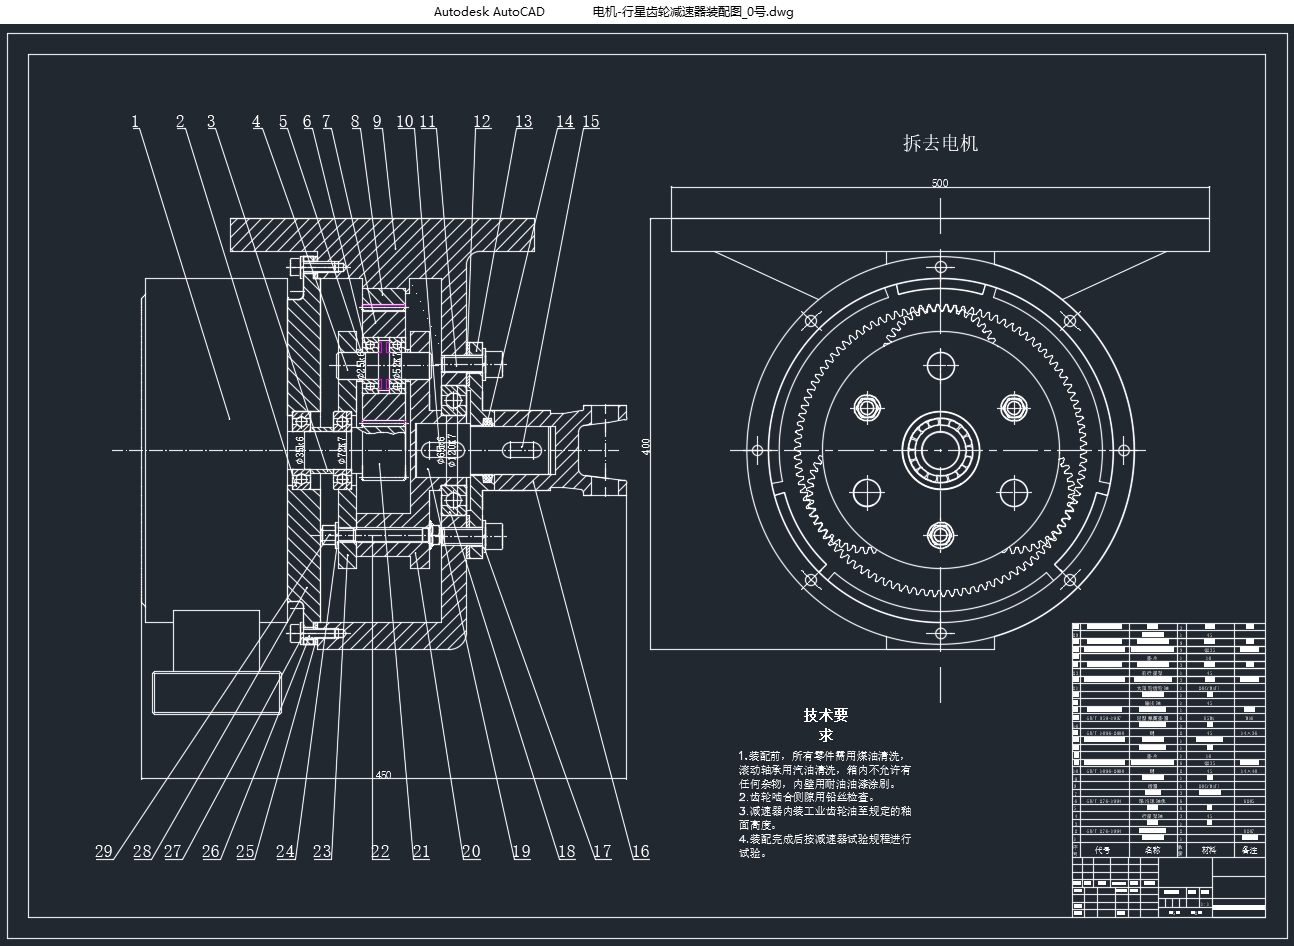This screenshot has height=946, width=1294.
Task: Click the 名称 column header in parts list
Action: [1151, 850]
